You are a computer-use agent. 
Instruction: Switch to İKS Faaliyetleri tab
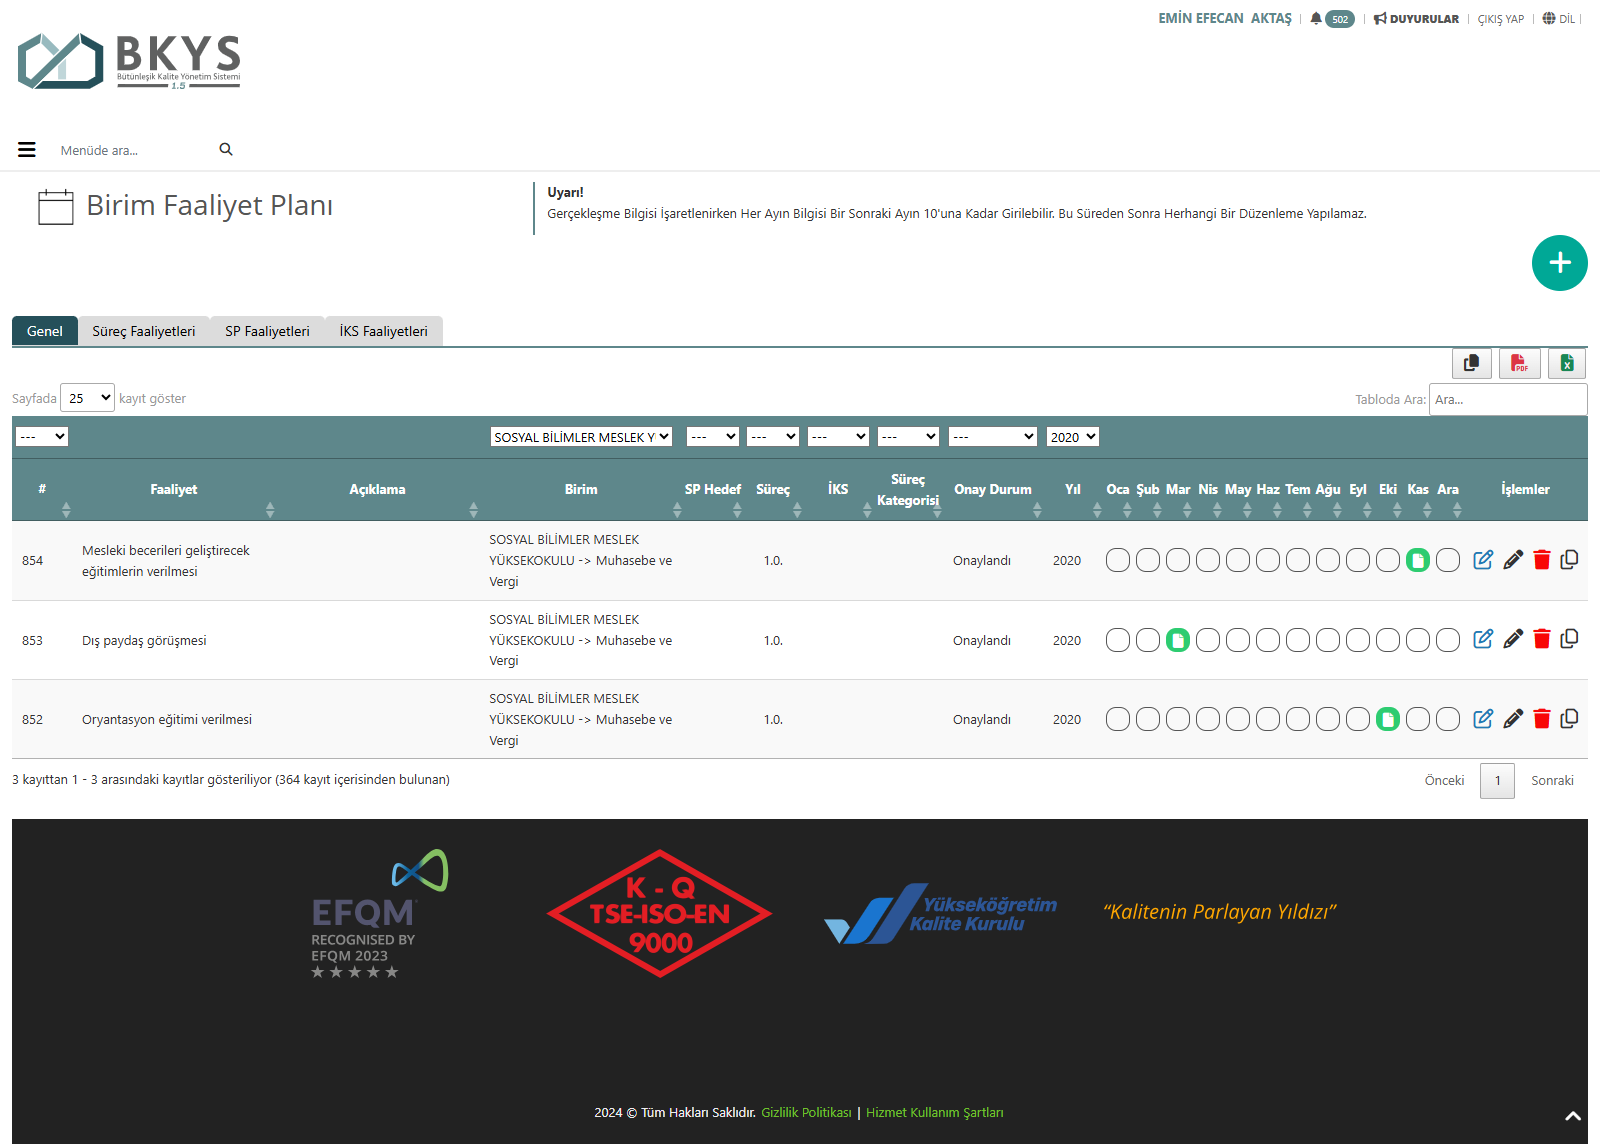pos(383,331)
